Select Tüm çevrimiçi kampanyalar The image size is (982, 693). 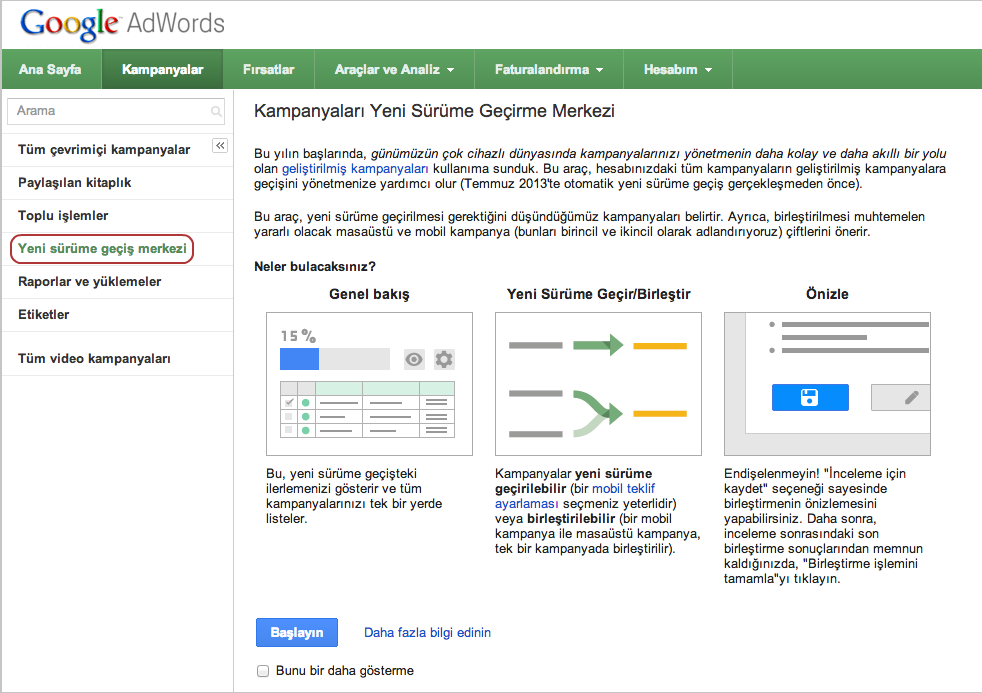104,150
